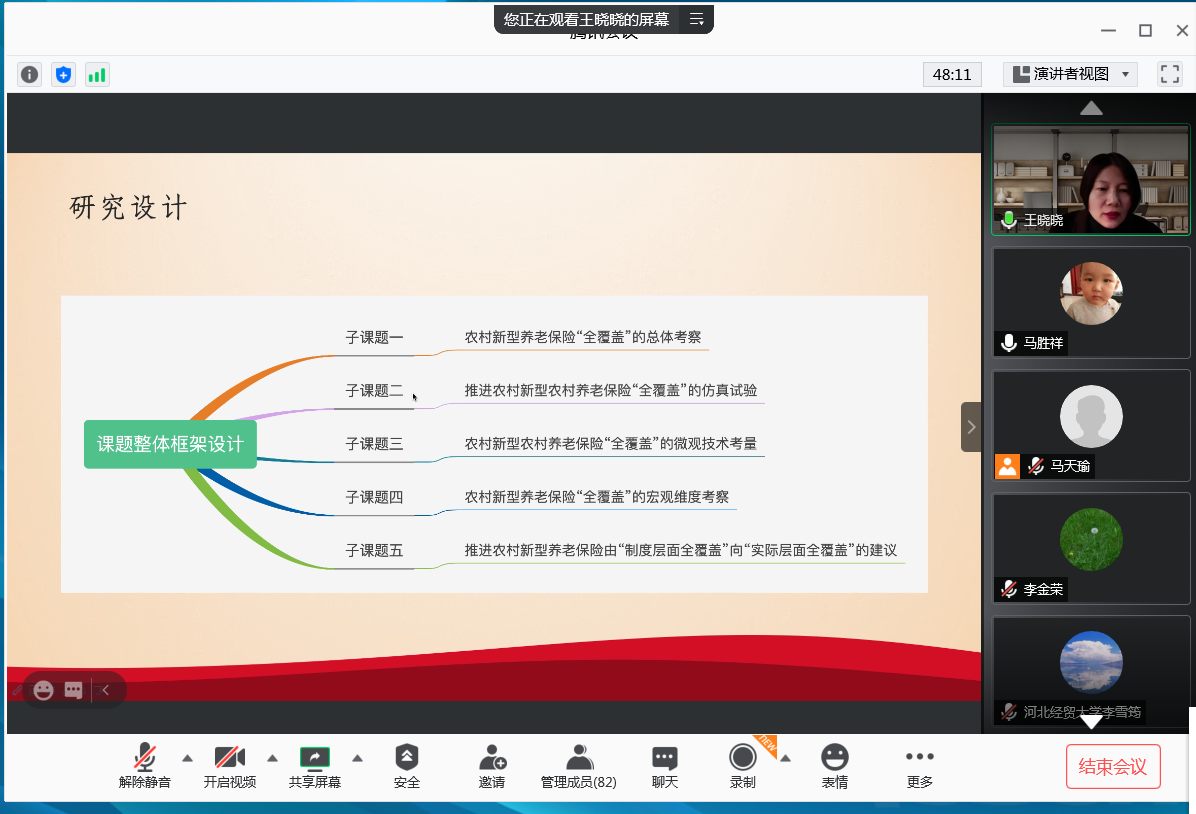This screenshot has height=814, width=1196.
Task: Open the meeting info icon
Action: pos(30,74)
